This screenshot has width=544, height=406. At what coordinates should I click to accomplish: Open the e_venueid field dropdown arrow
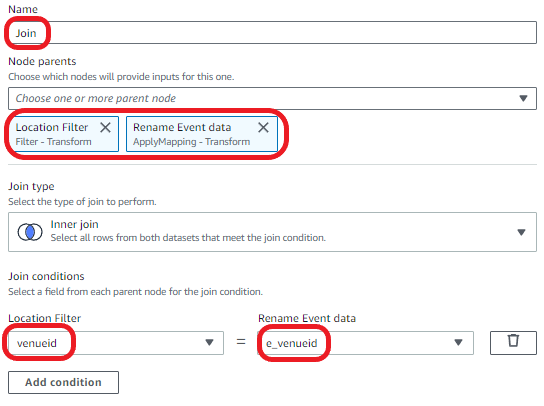458,342
